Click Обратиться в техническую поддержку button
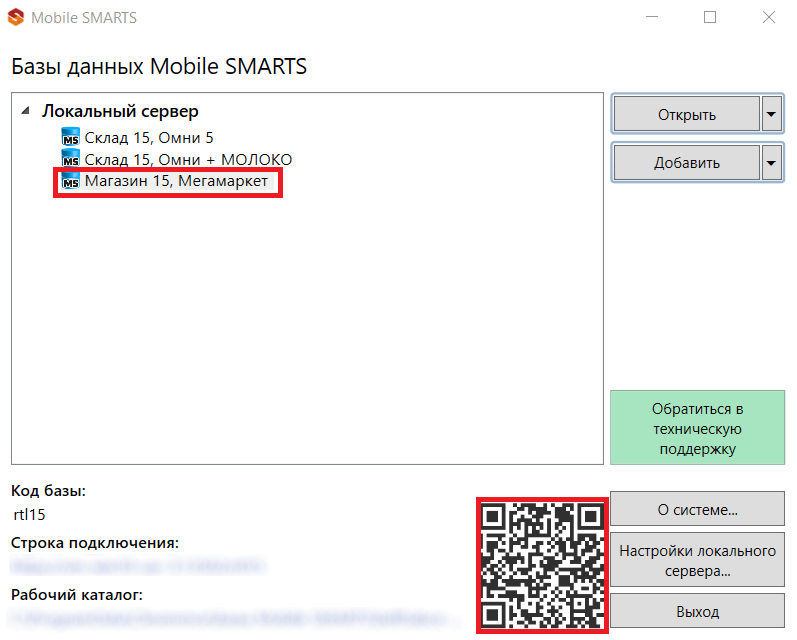Viewport: 797px width, 640px height. coord(697,428)
